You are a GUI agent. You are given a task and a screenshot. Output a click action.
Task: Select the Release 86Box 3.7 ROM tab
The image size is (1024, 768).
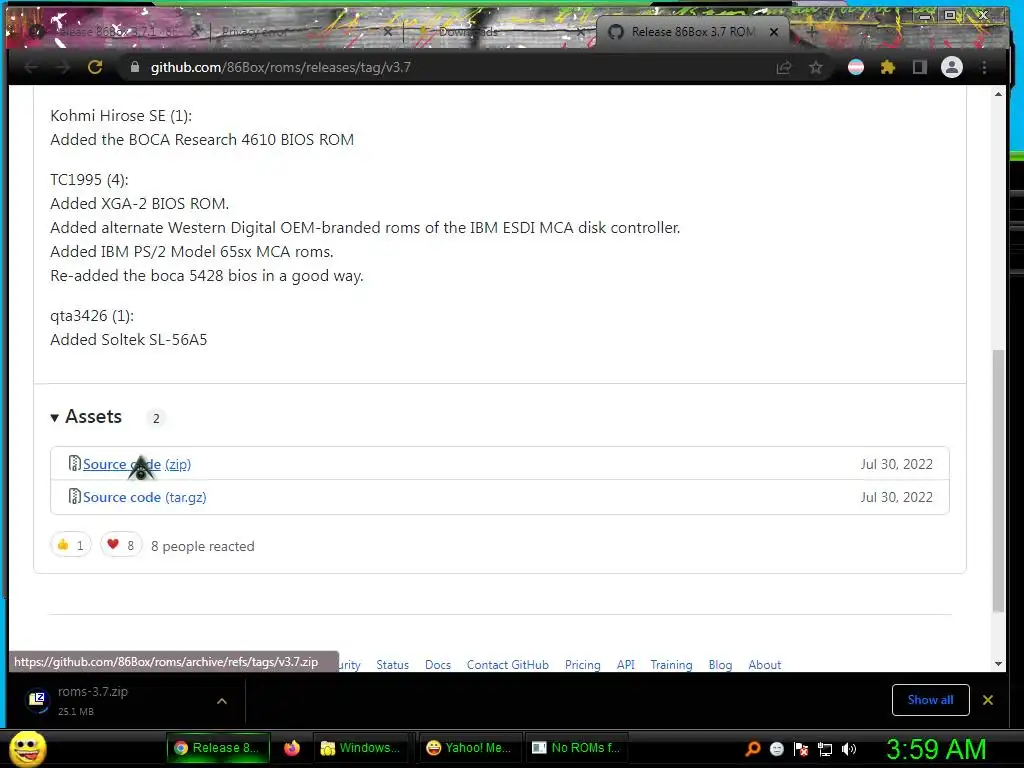(x=692, y=31)
